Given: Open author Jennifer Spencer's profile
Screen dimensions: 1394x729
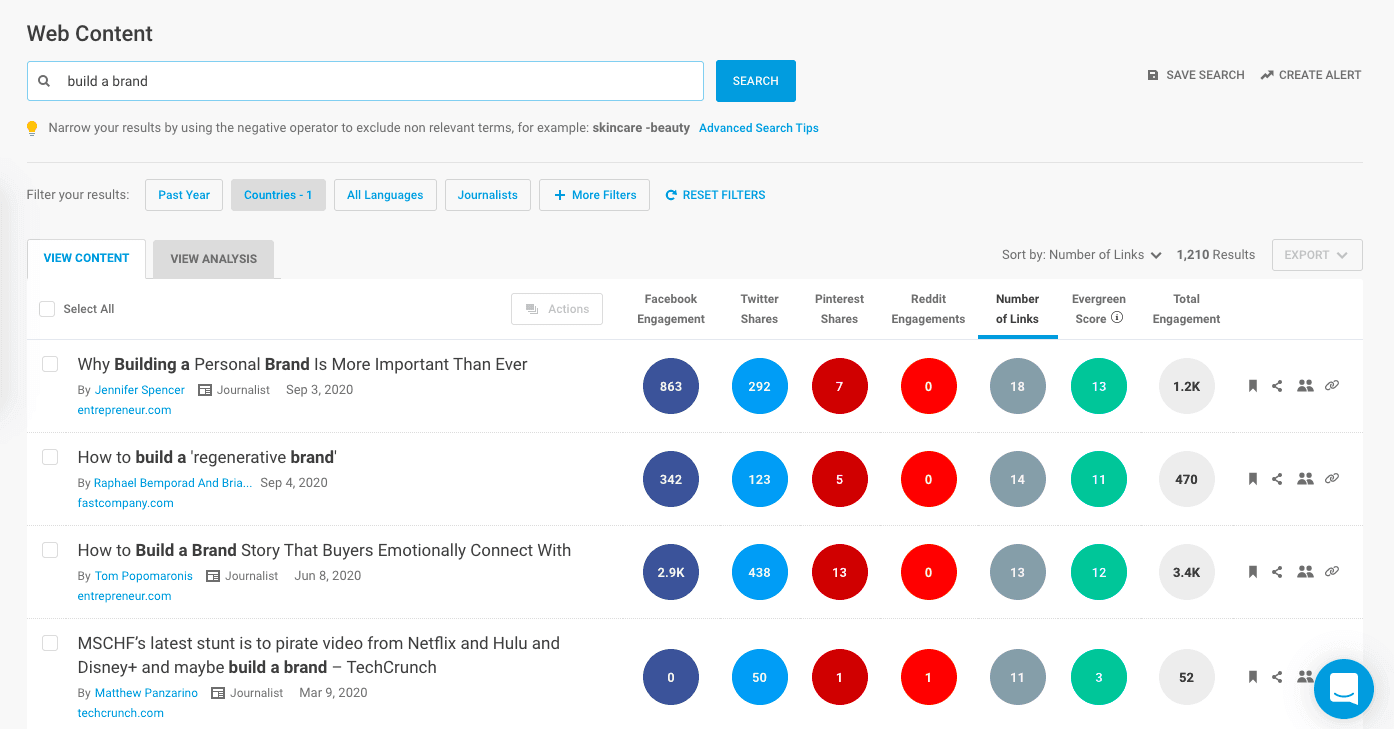Looking at the screenshot, I should tap(139, 390).
